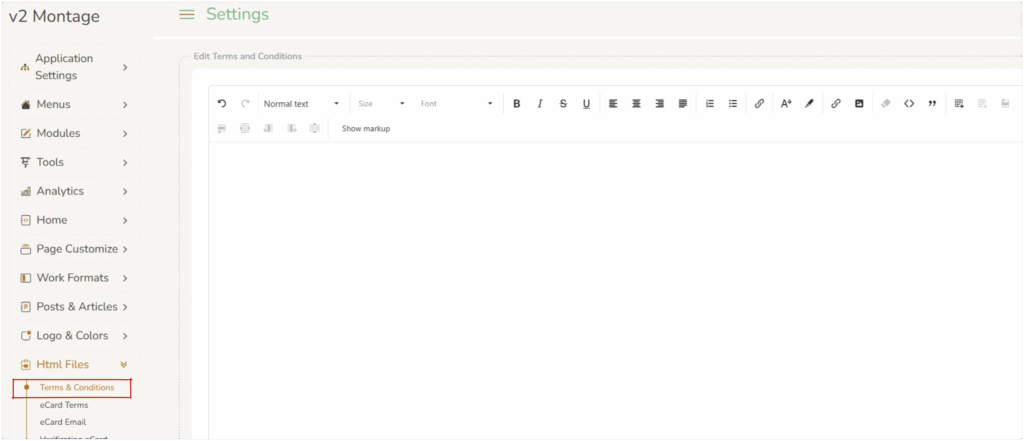Toggle underline formatting
The width and height of the screenshot is (1024, 441).
coord(586,103)
